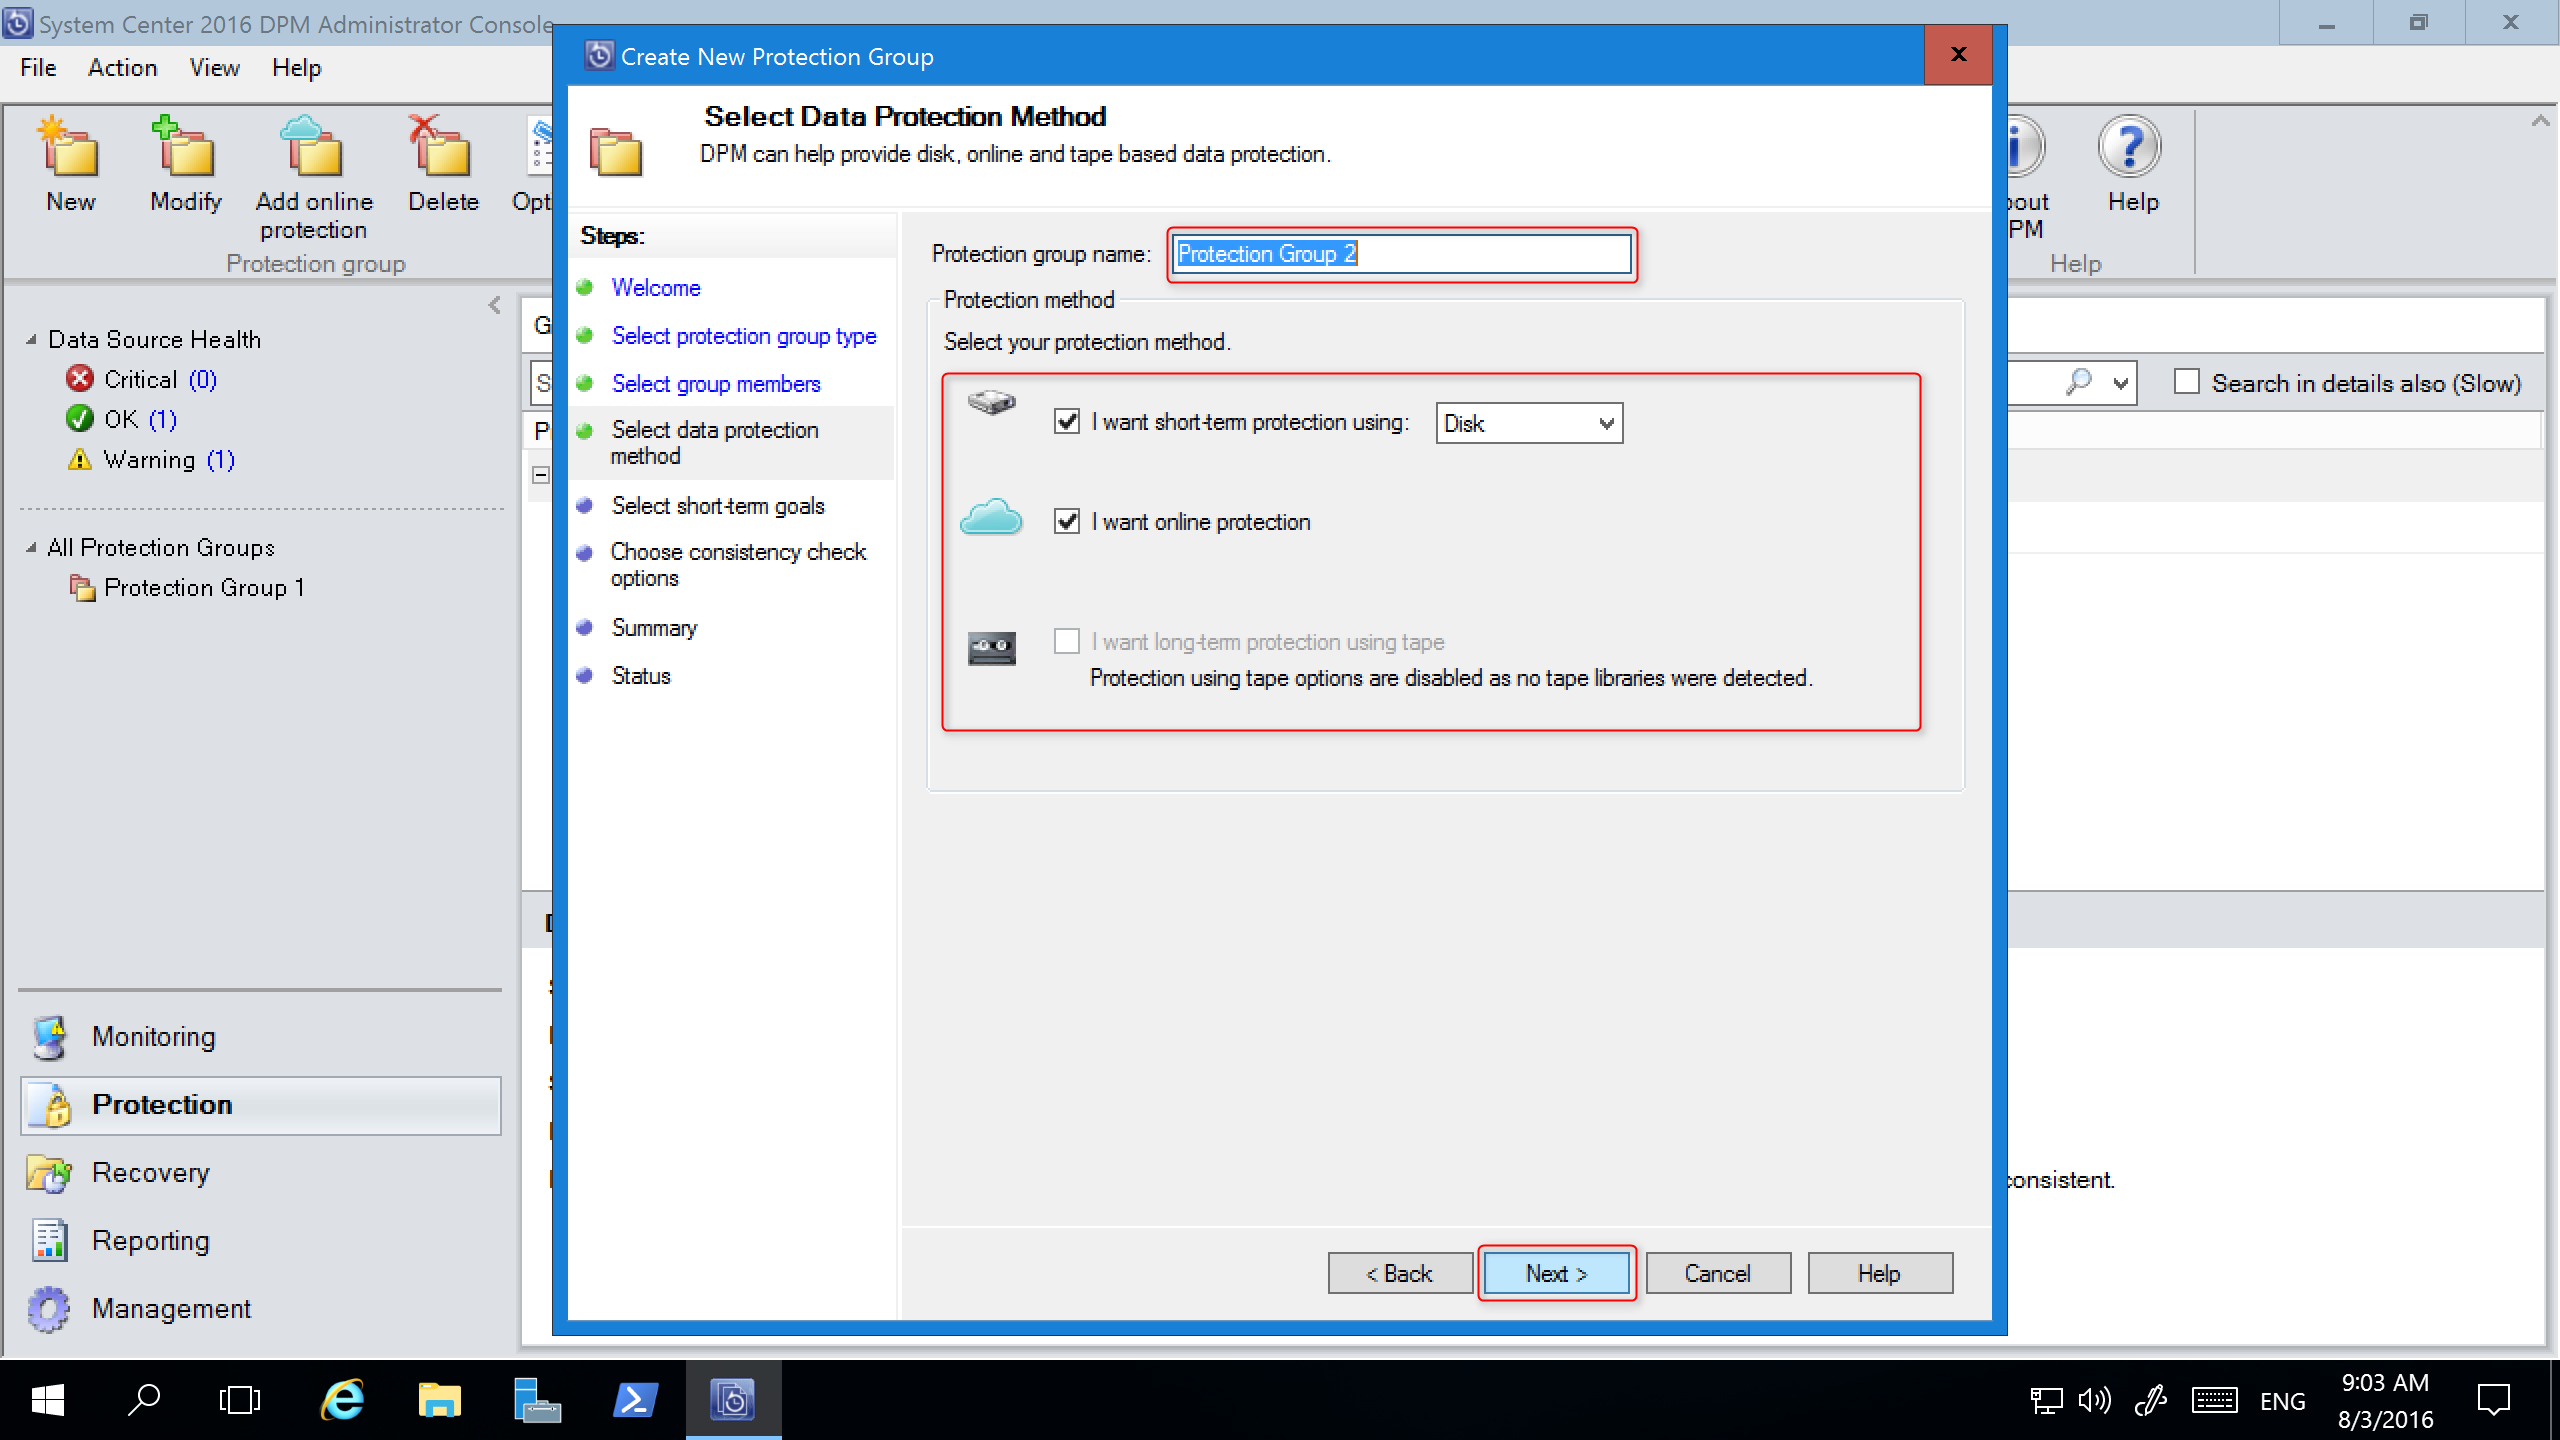This screenshot has width=2560, height=1440.
Task: Click the Monitoring navigation icon
Action: [51, 1036]
